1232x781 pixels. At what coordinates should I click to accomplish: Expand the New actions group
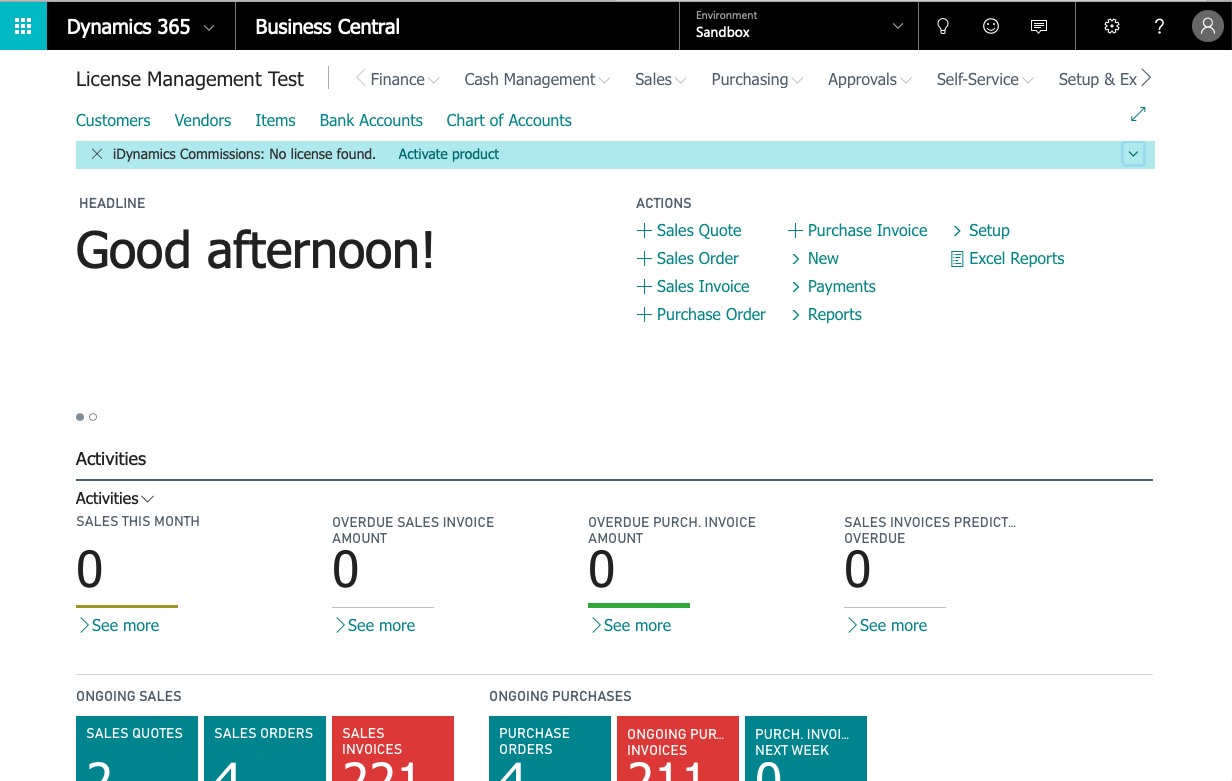pos(814,258)
